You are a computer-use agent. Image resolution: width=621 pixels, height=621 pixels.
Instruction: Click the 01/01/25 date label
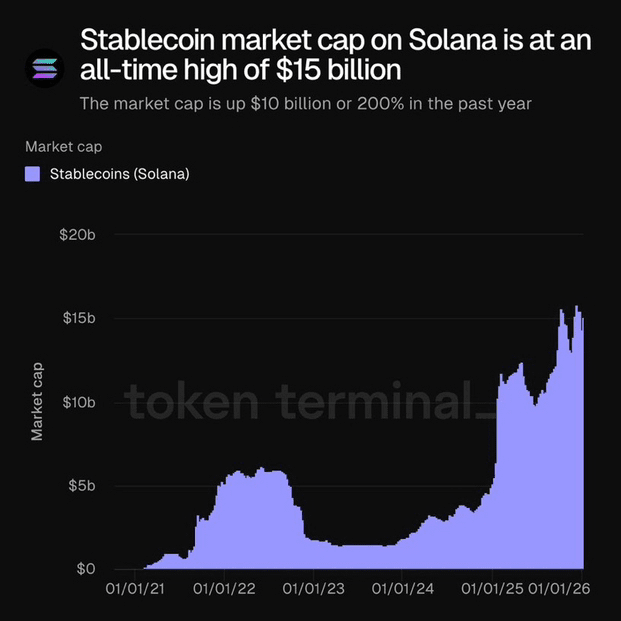(x=491, y=592)
